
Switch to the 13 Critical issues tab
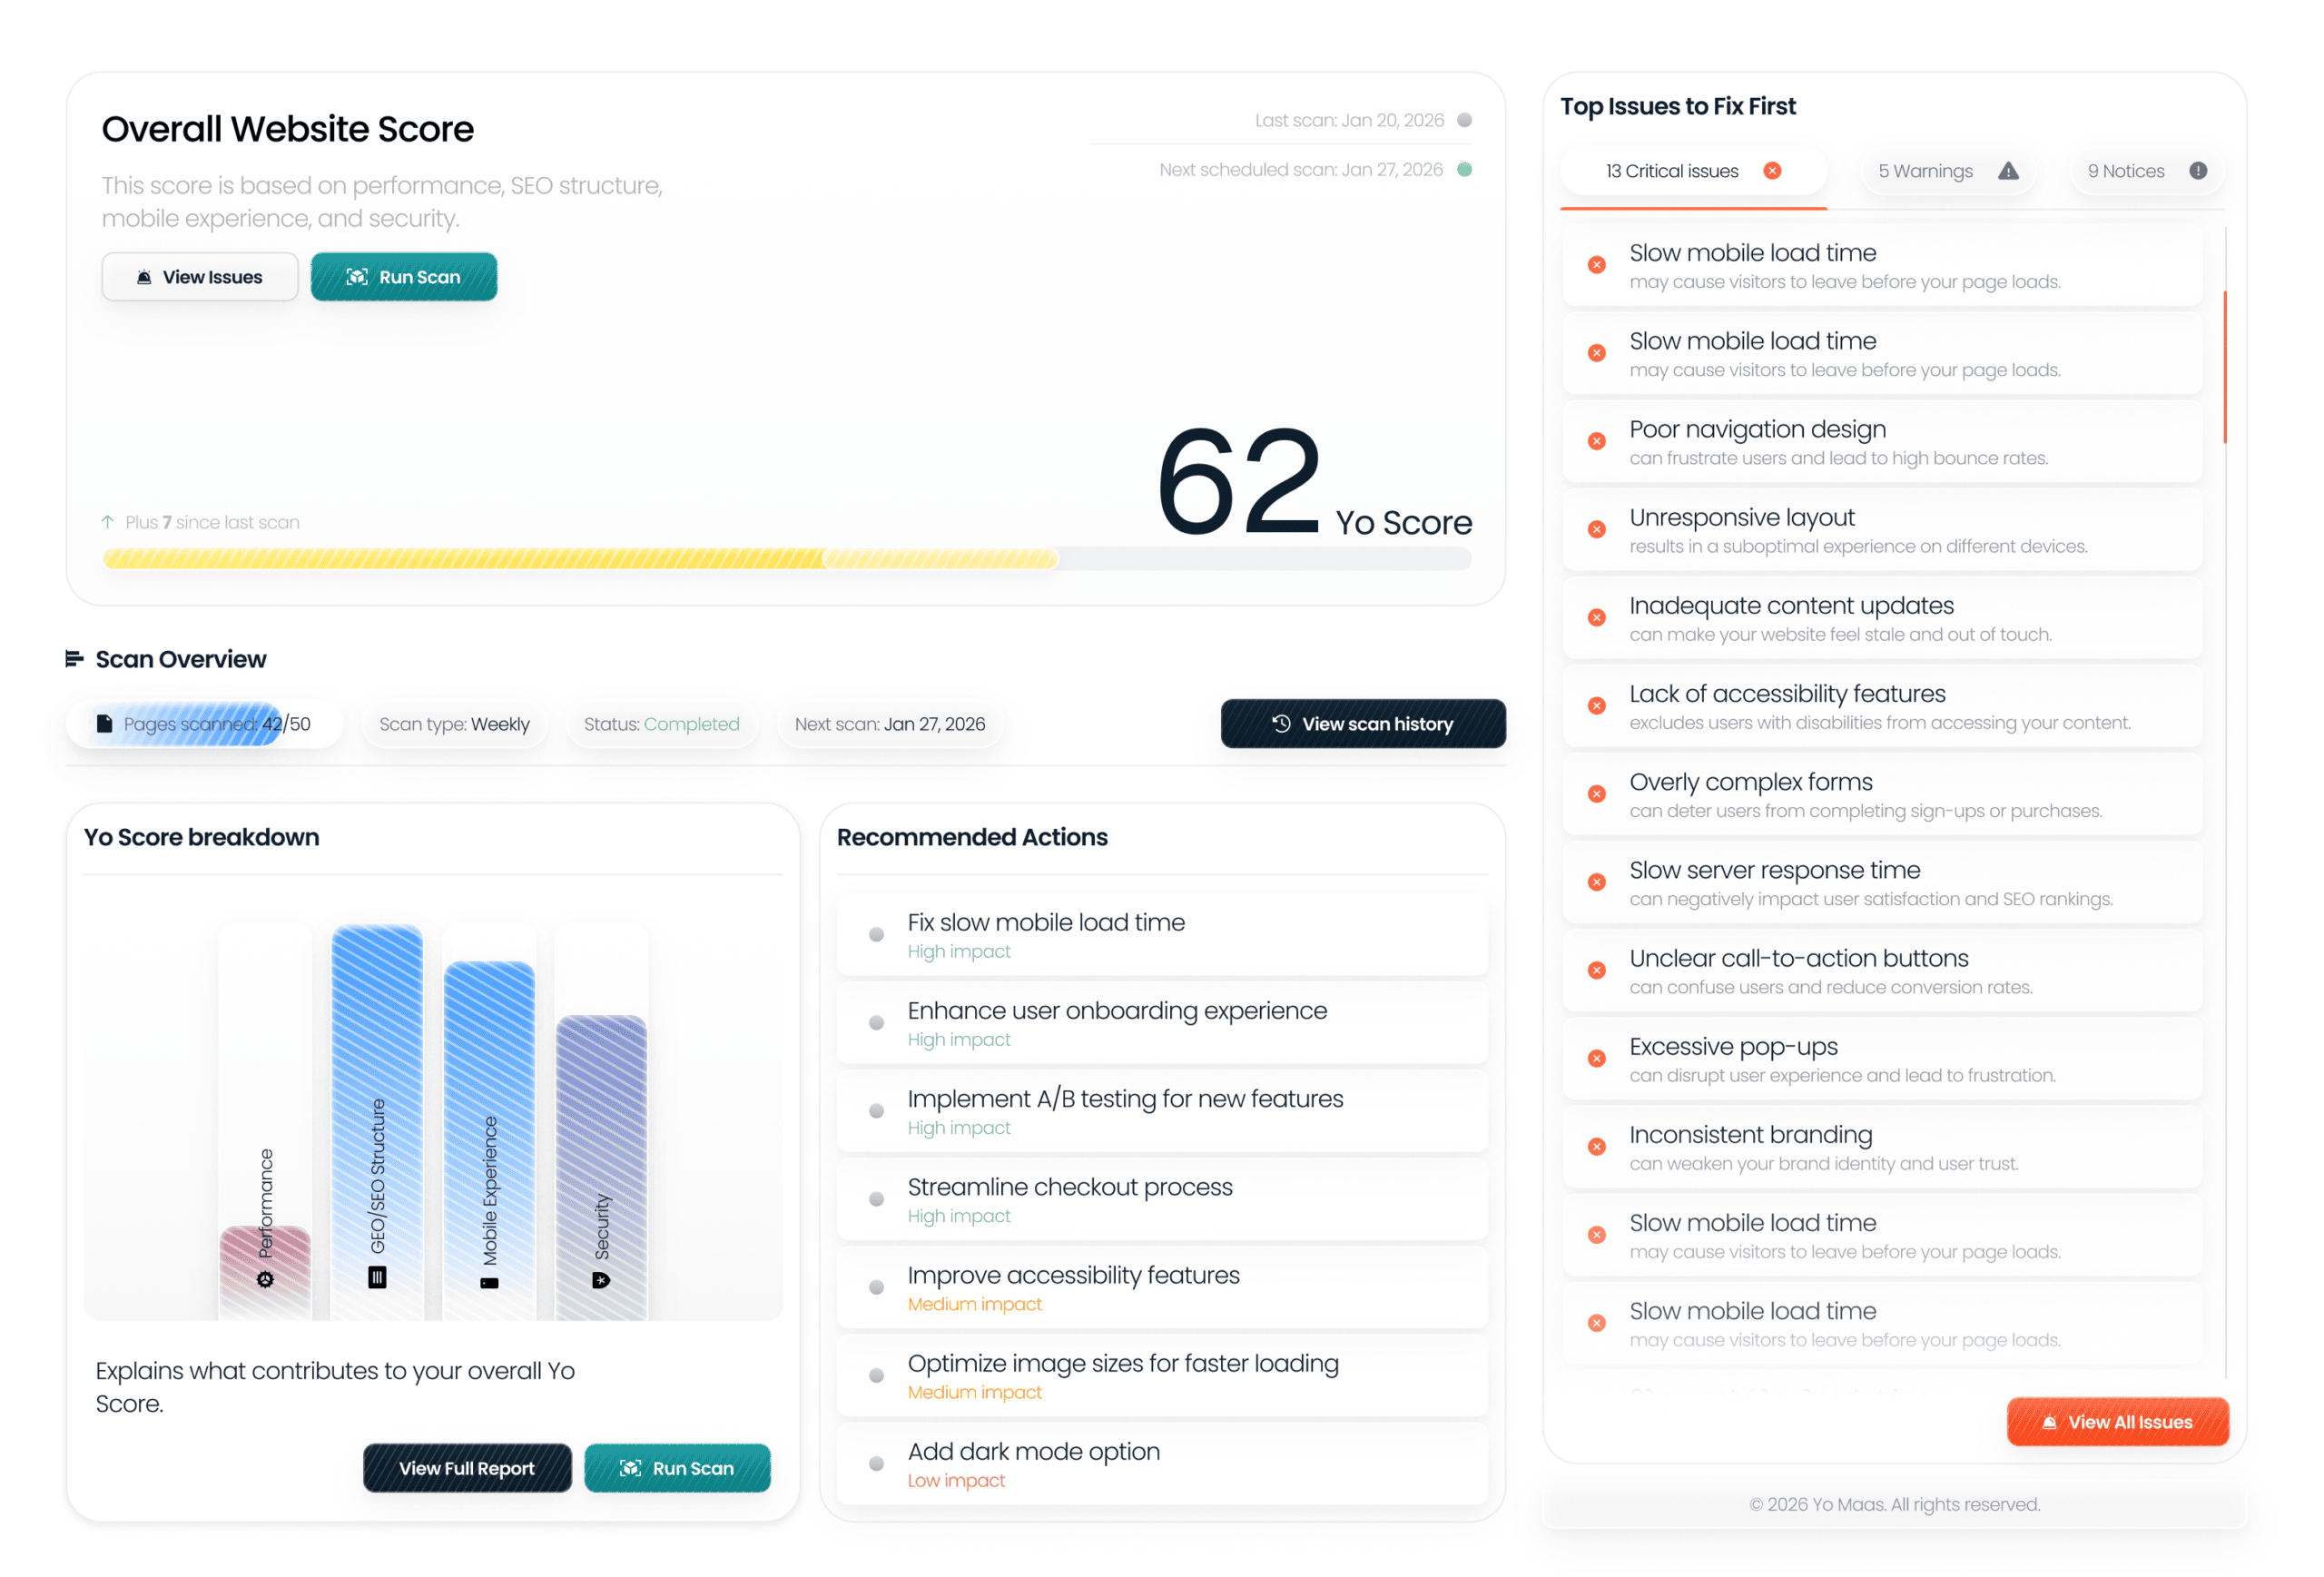(1692, 171)
